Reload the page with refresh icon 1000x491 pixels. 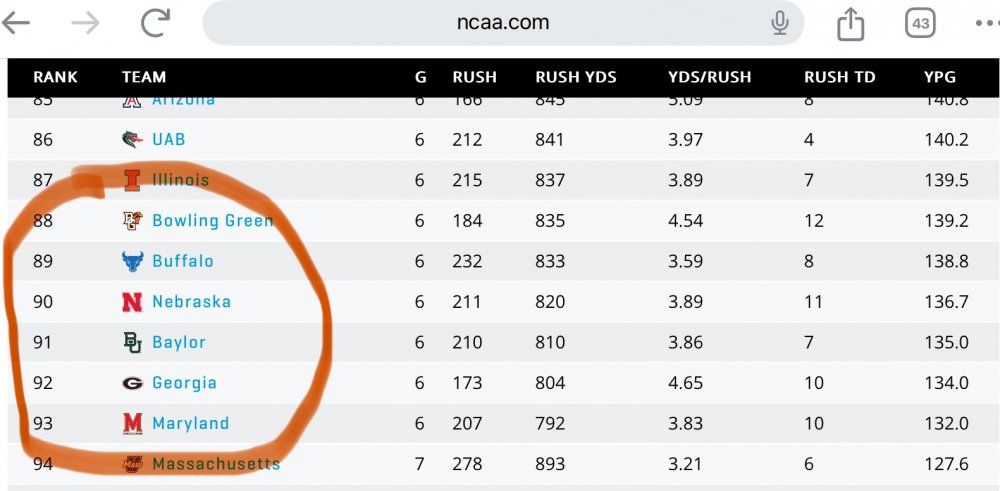tap(155, 23)
